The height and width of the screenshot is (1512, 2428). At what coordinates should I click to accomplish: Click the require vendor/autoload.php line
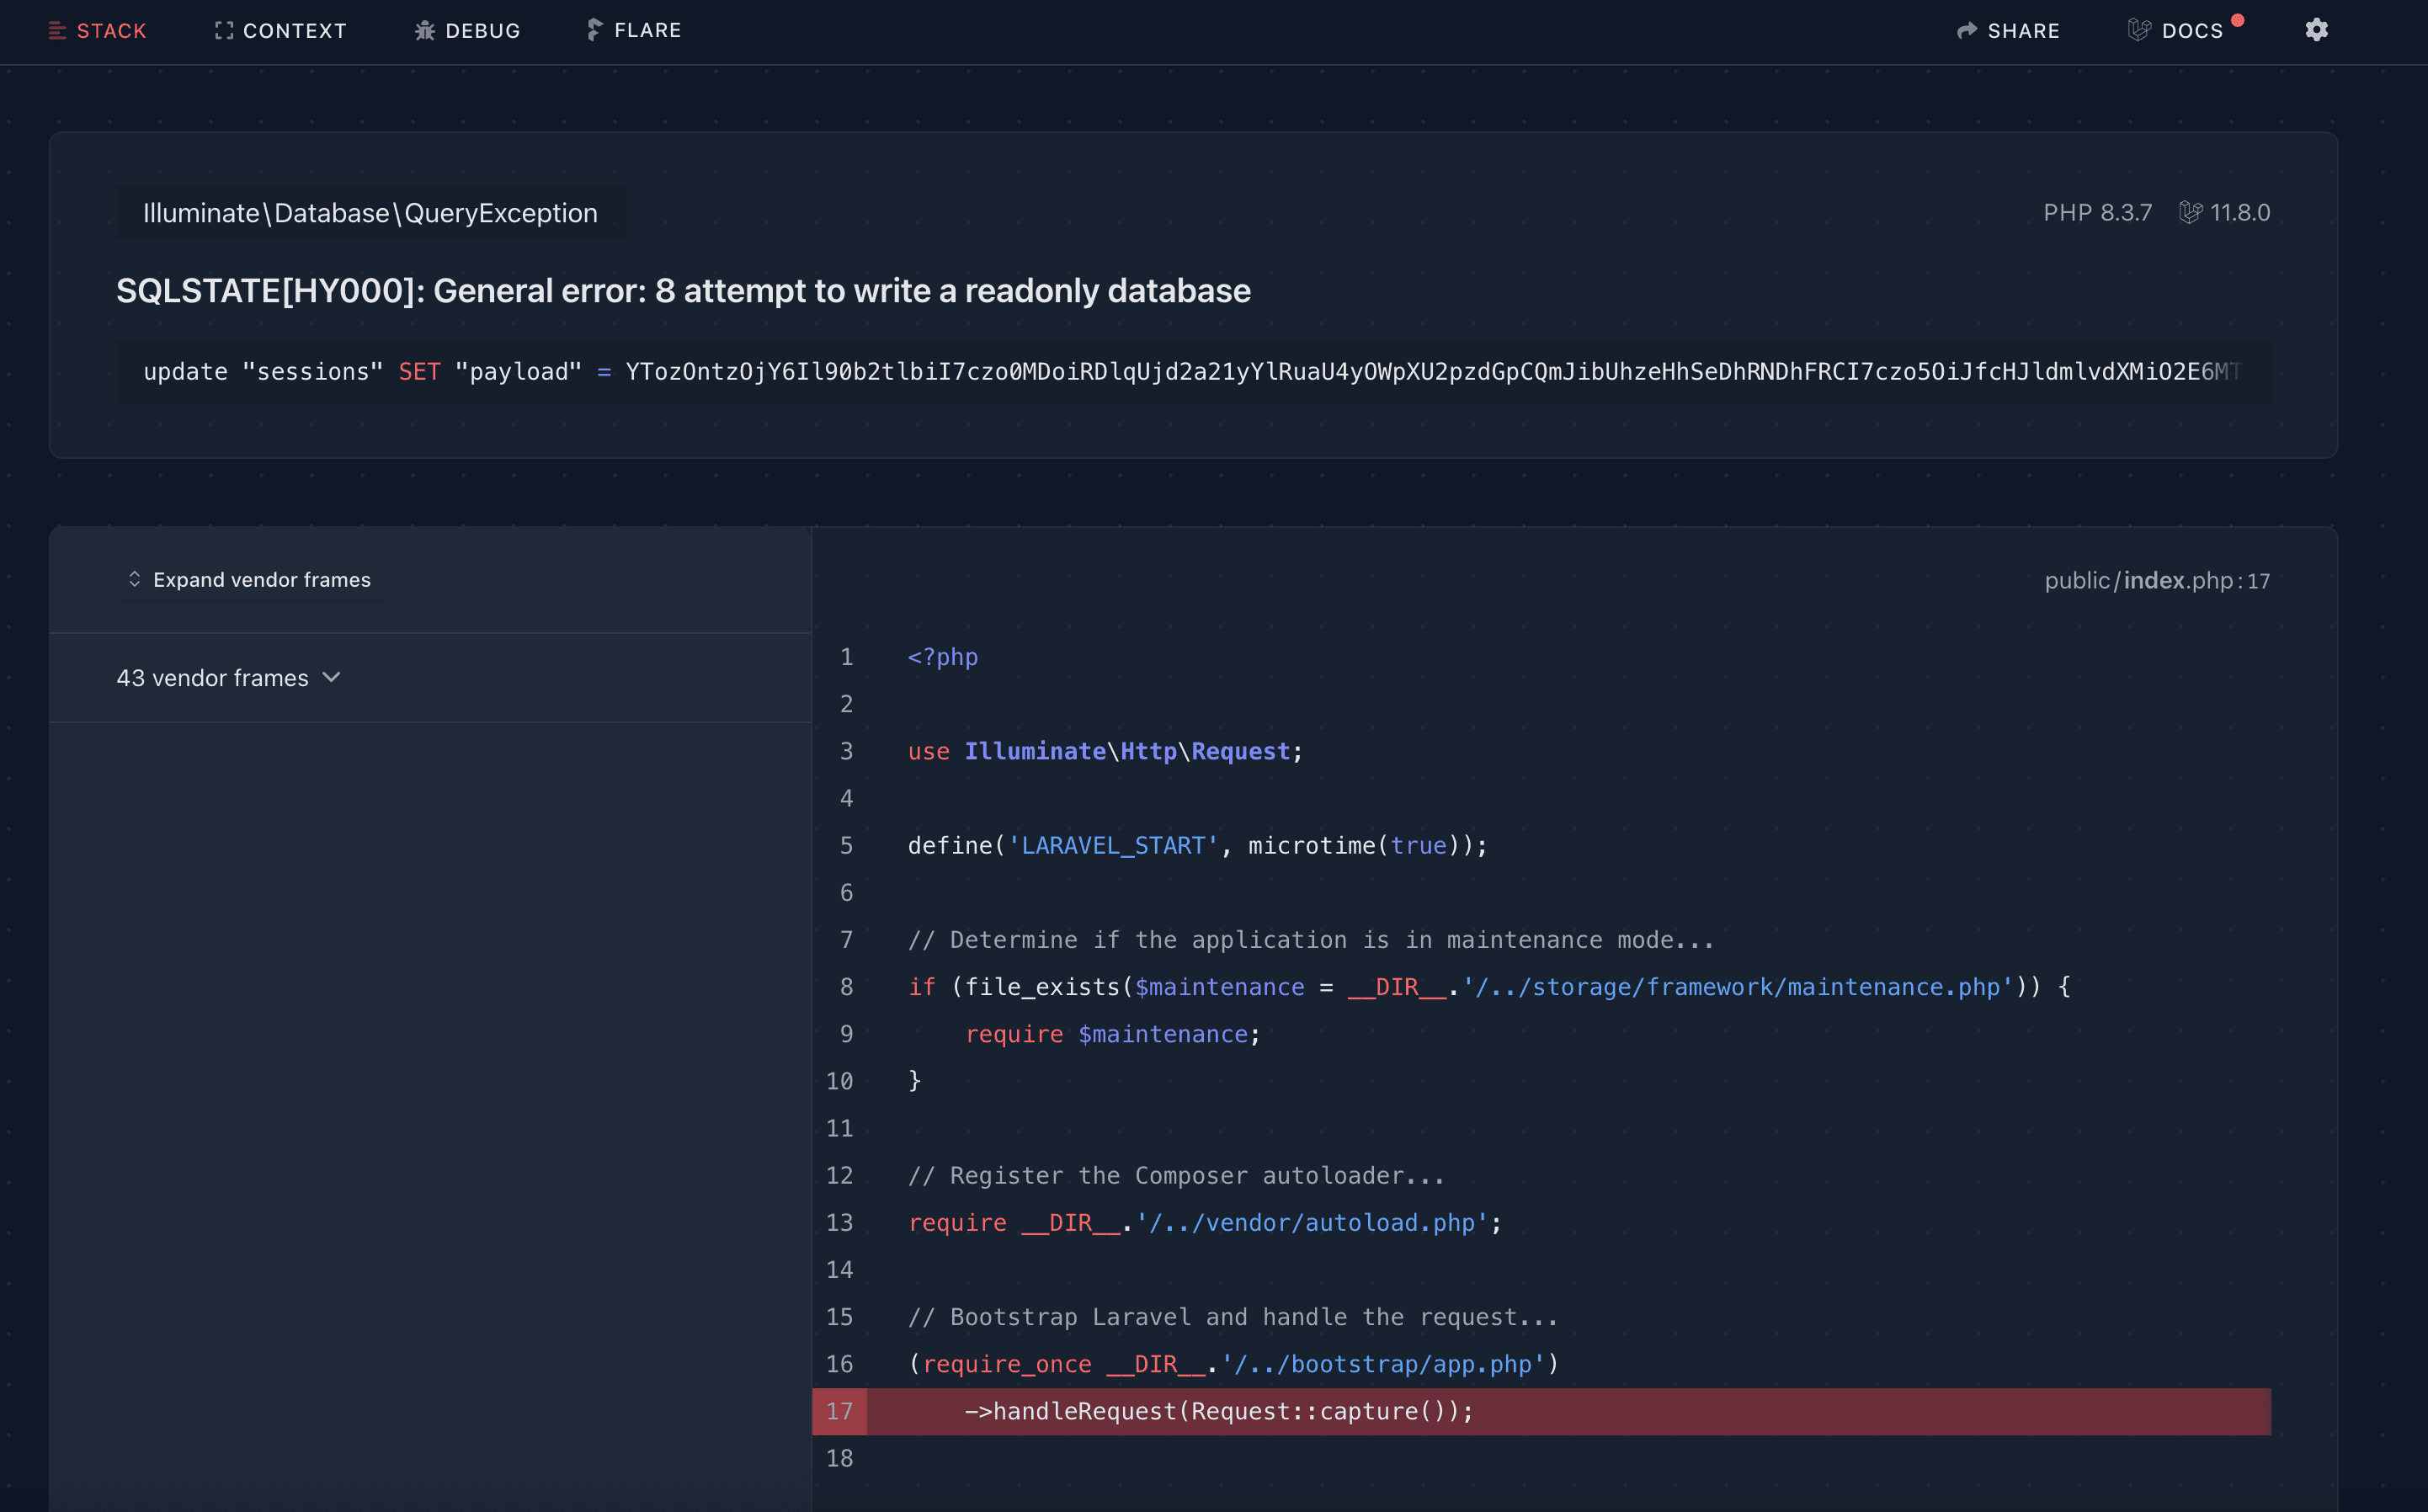tap(1204, 1223)
